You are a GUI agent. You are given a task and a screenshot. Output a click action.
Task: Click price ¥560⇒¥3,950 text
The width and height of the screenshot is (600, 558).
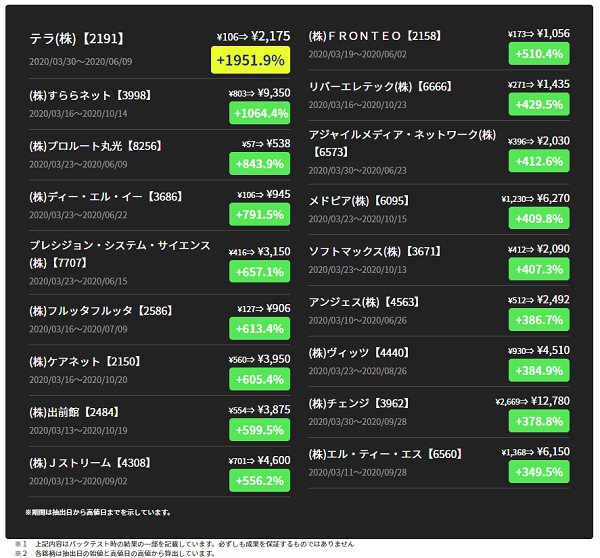click(259, 359)
